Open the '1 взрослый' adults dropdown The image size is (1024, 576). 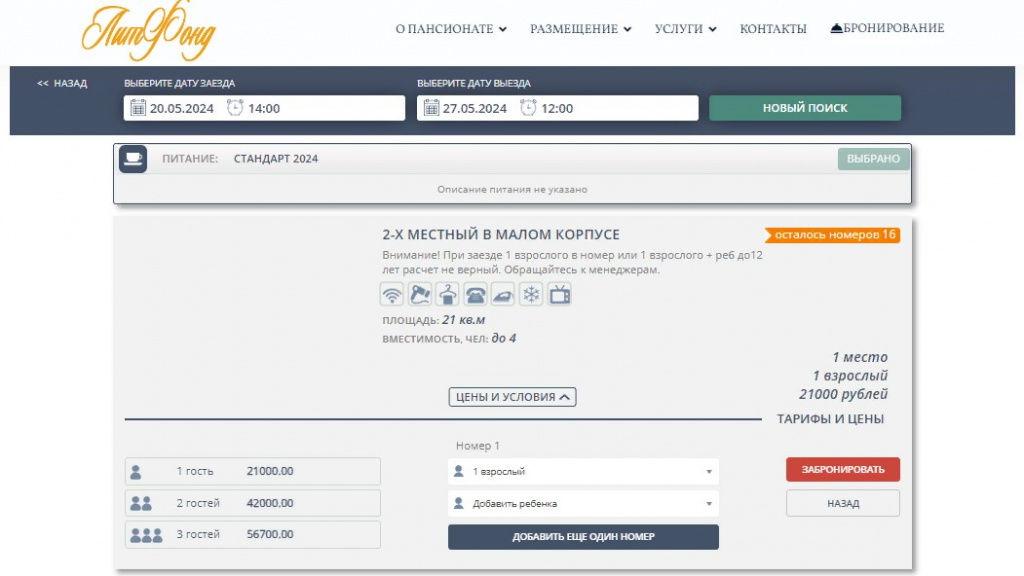(583, 471)
